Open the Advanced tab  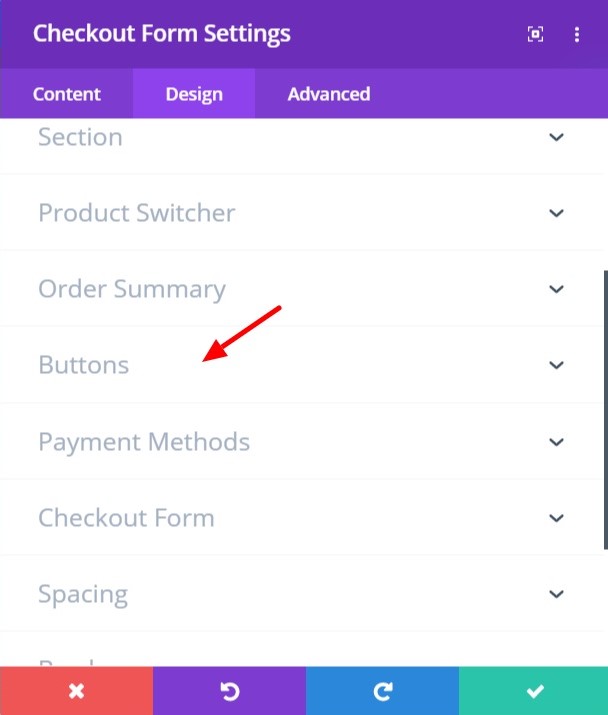pos(329,94)
